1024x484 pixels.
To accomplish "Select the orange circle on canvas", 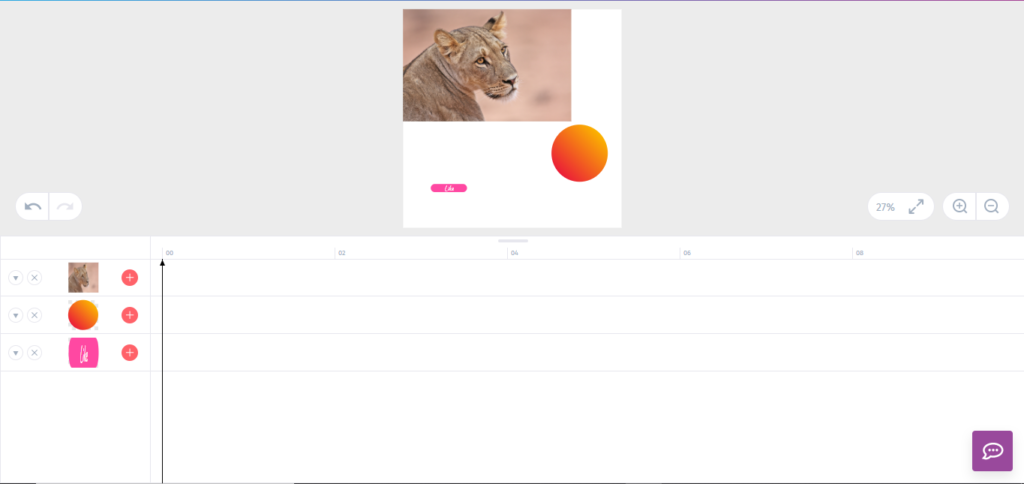I will [x=579, y=153].
